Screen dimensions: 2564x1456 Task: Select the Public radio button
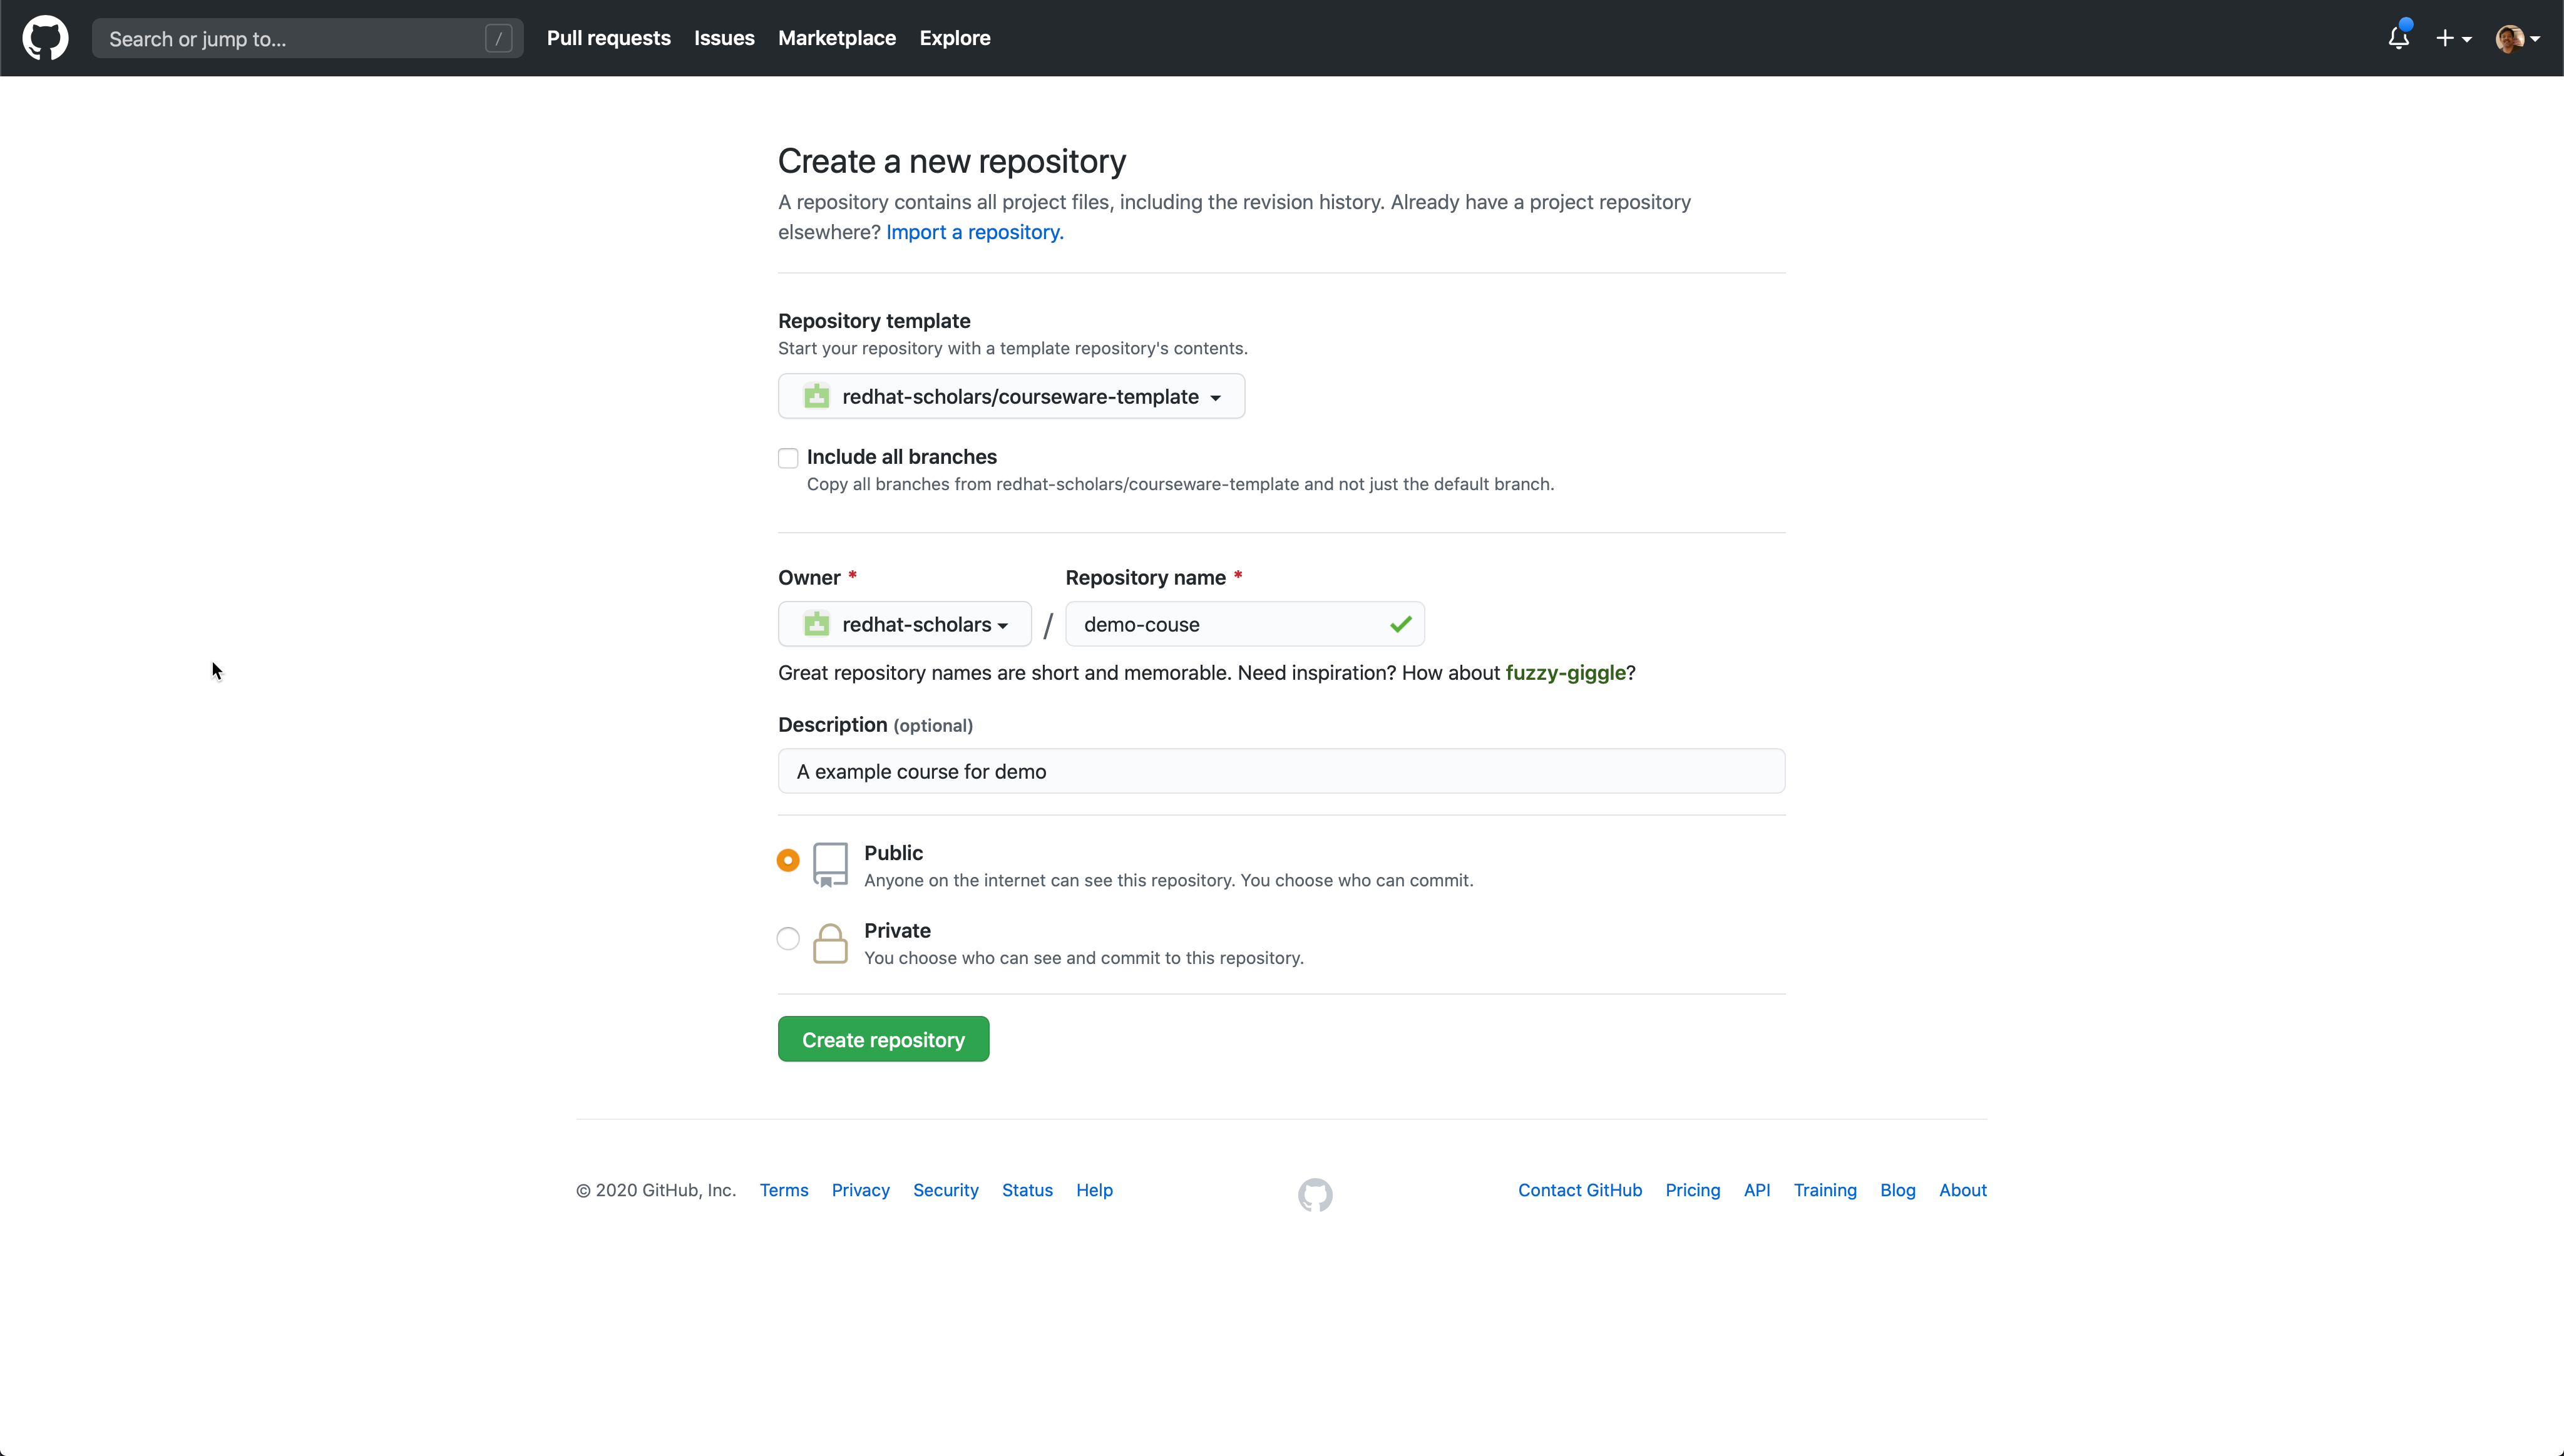[x=787, y=859]
